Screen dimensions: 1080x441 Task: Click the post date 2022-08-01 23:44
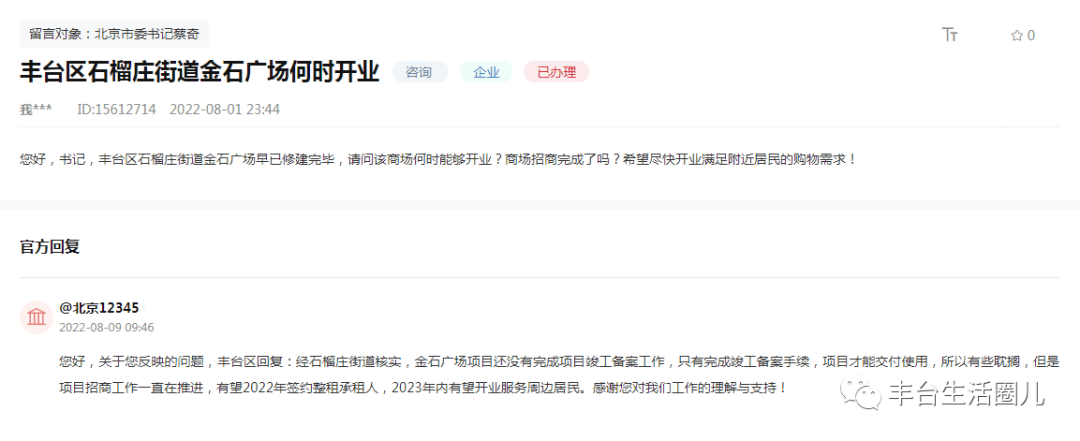click(x=225, y=109)
